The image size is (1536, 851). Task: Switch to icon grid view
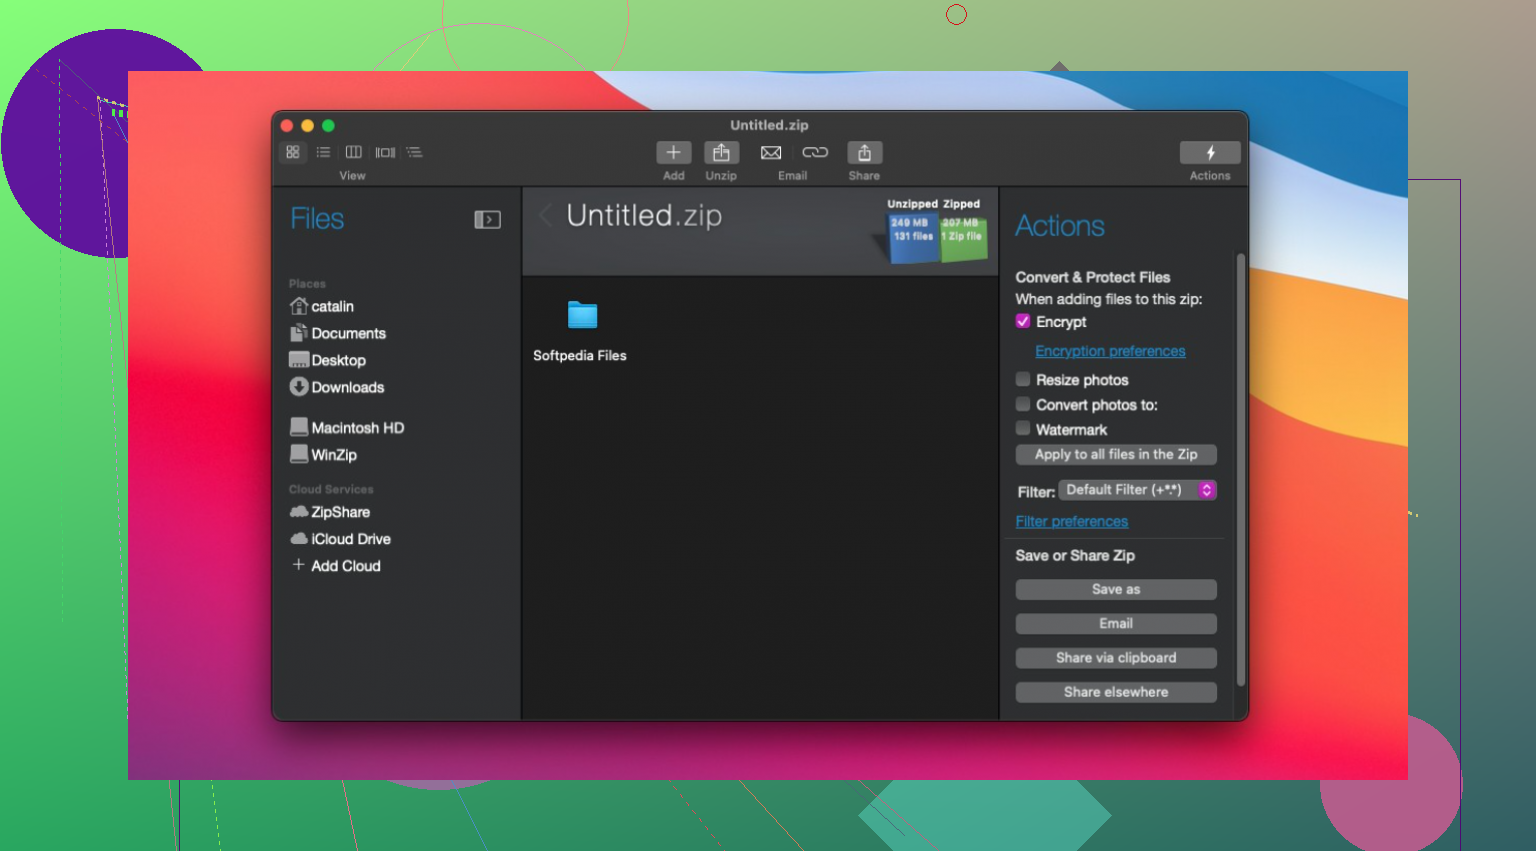[293, 152]
